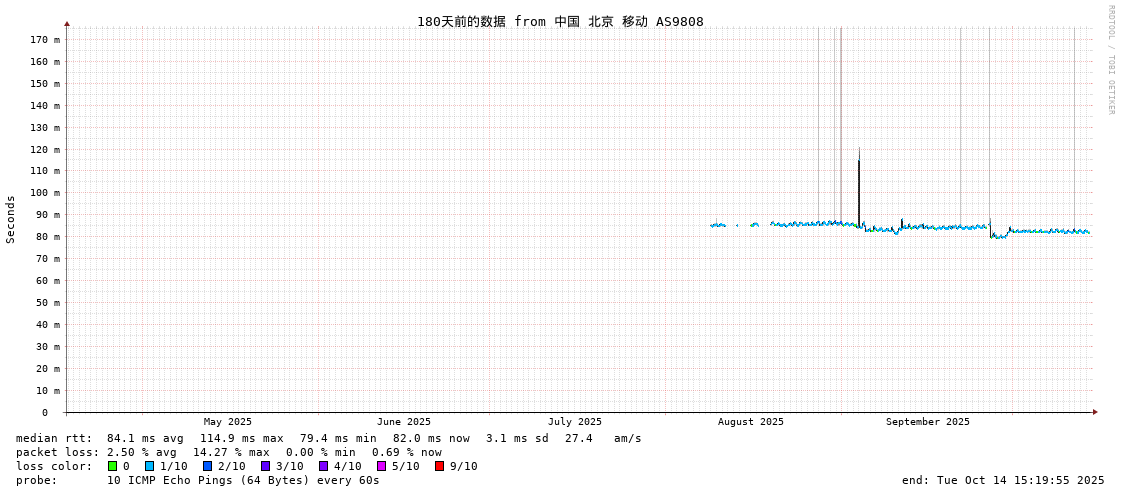Select the light blue 1/10 loss swatch
The width and height of the screenshot is (1121, 494).
pyautogui.click(x=149, y=466)
